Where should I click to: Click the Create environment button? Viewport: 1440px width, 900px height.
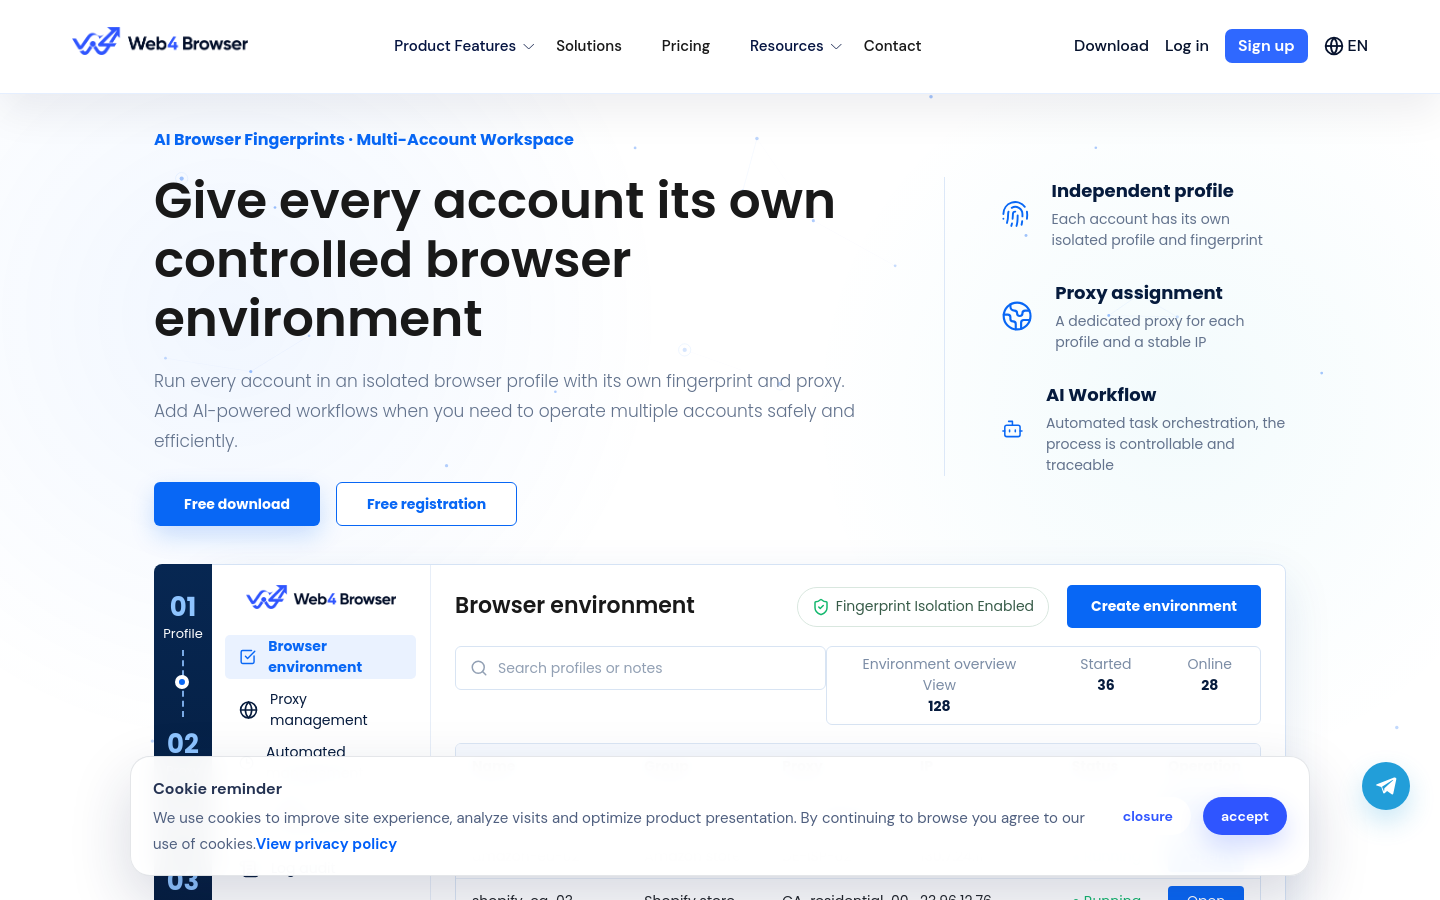pos(1164,606)
